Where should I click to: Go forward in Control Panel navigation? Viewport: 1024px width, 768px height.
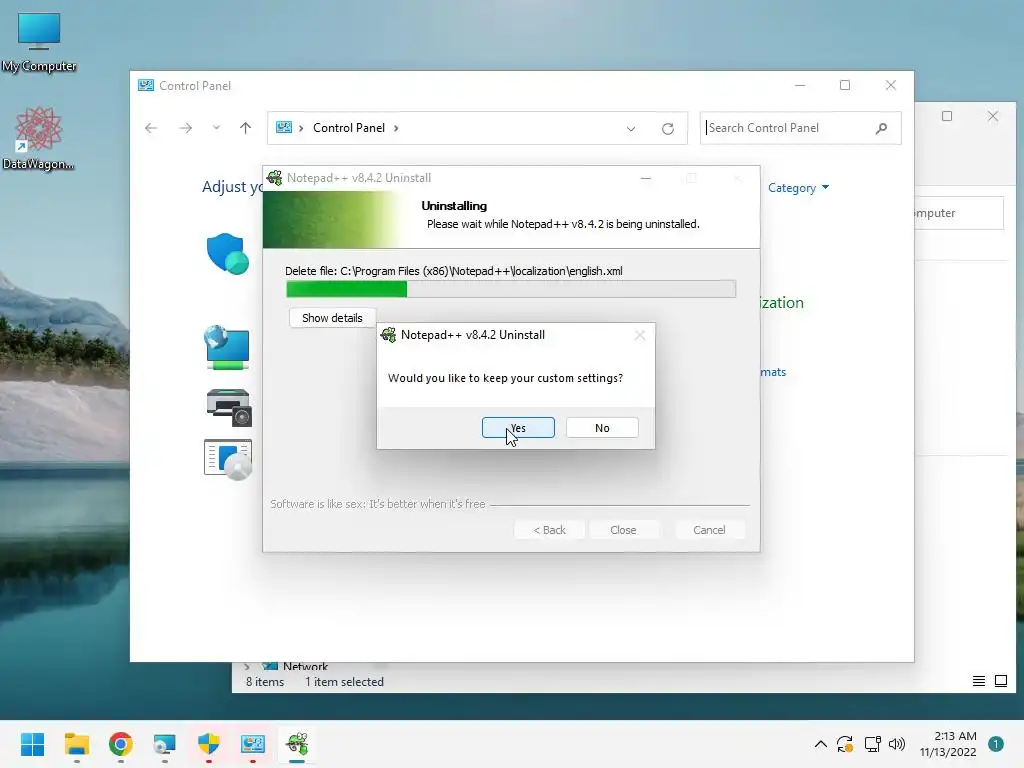coord(186,128)
